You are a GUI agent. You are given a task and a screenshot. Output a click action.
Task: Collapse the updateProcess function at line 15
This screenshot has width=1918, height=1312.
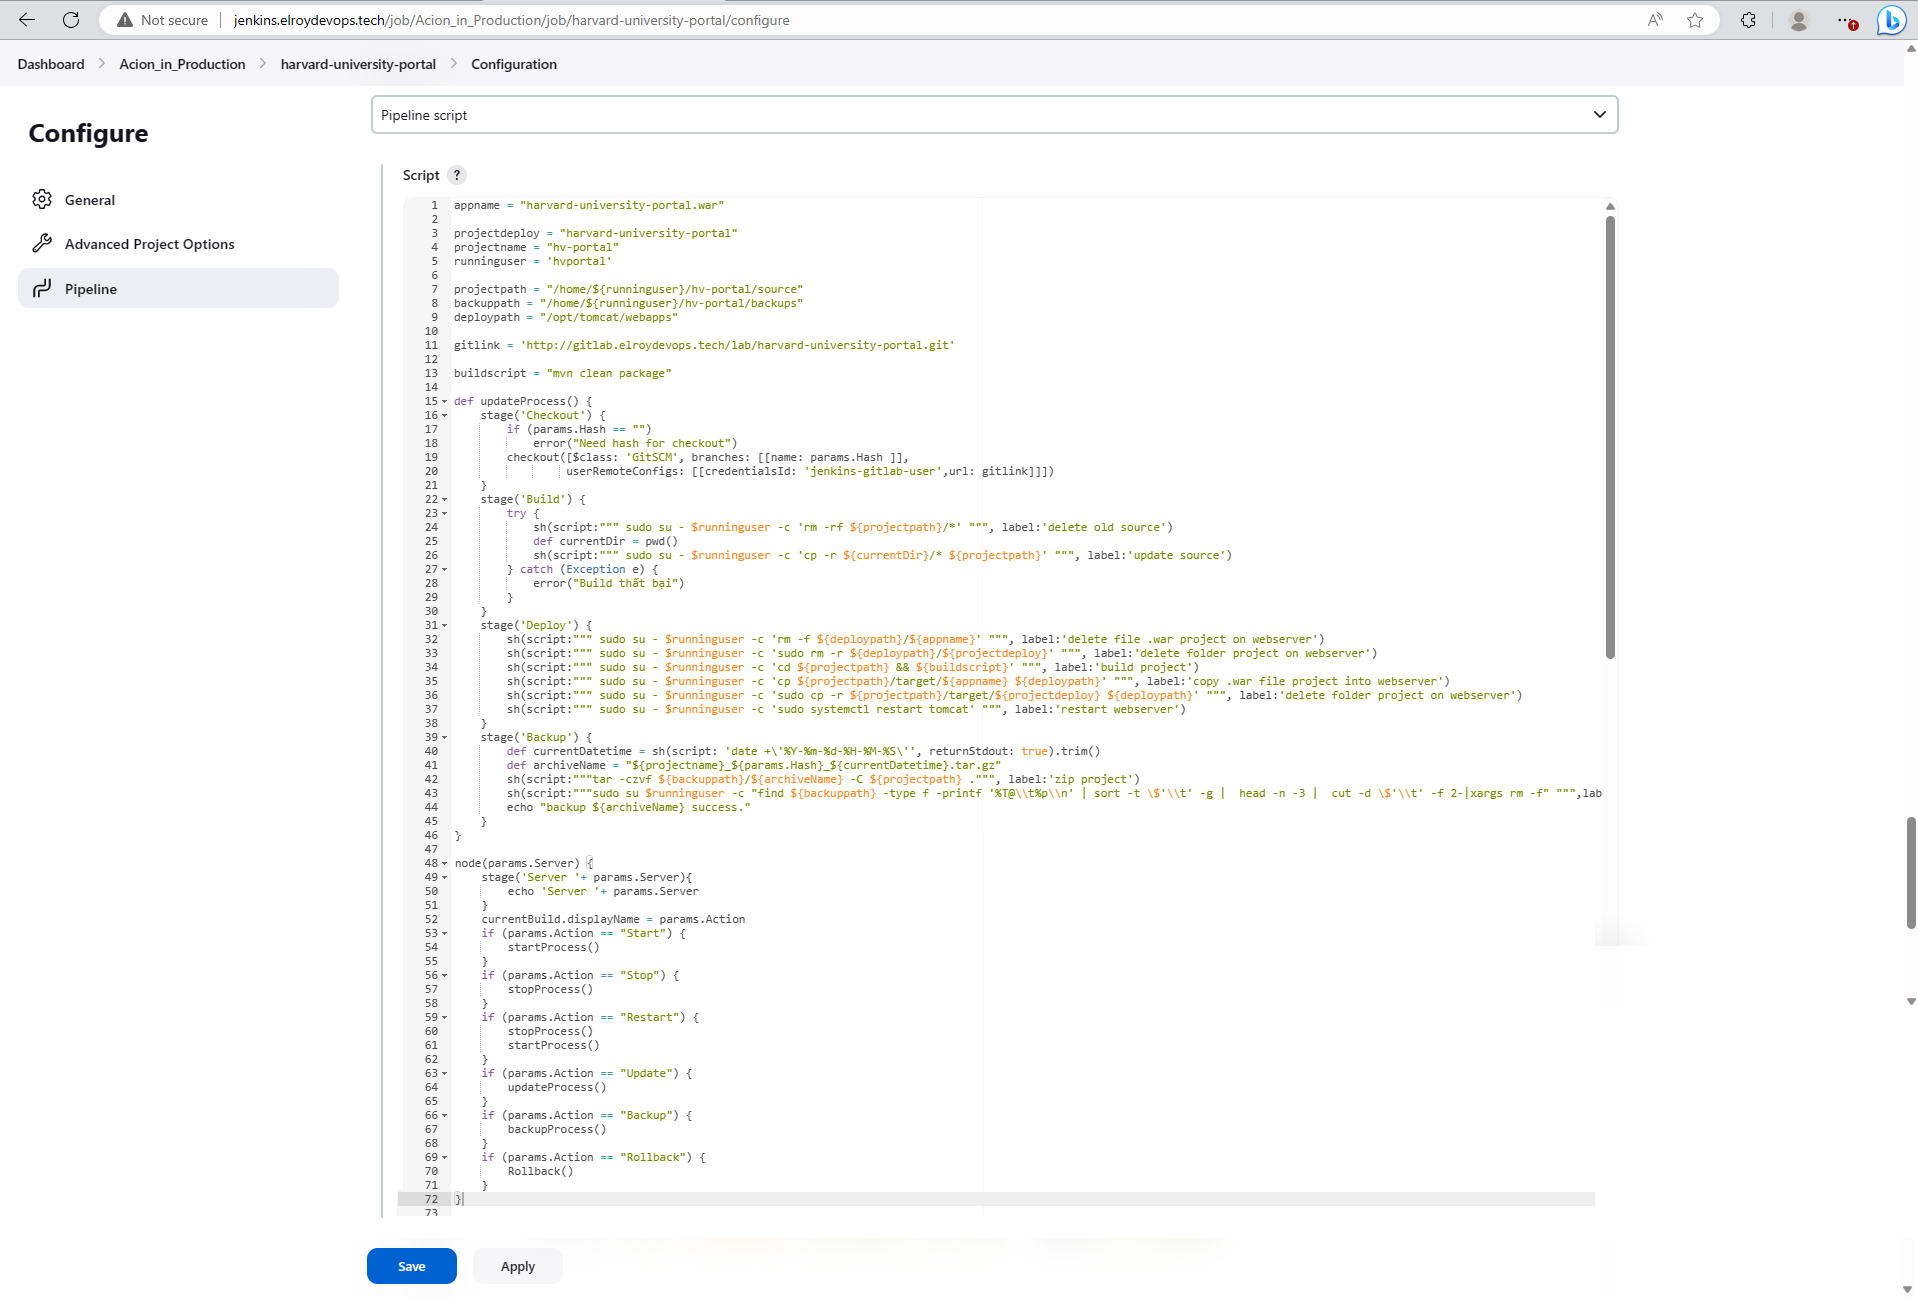pos(445,402)
